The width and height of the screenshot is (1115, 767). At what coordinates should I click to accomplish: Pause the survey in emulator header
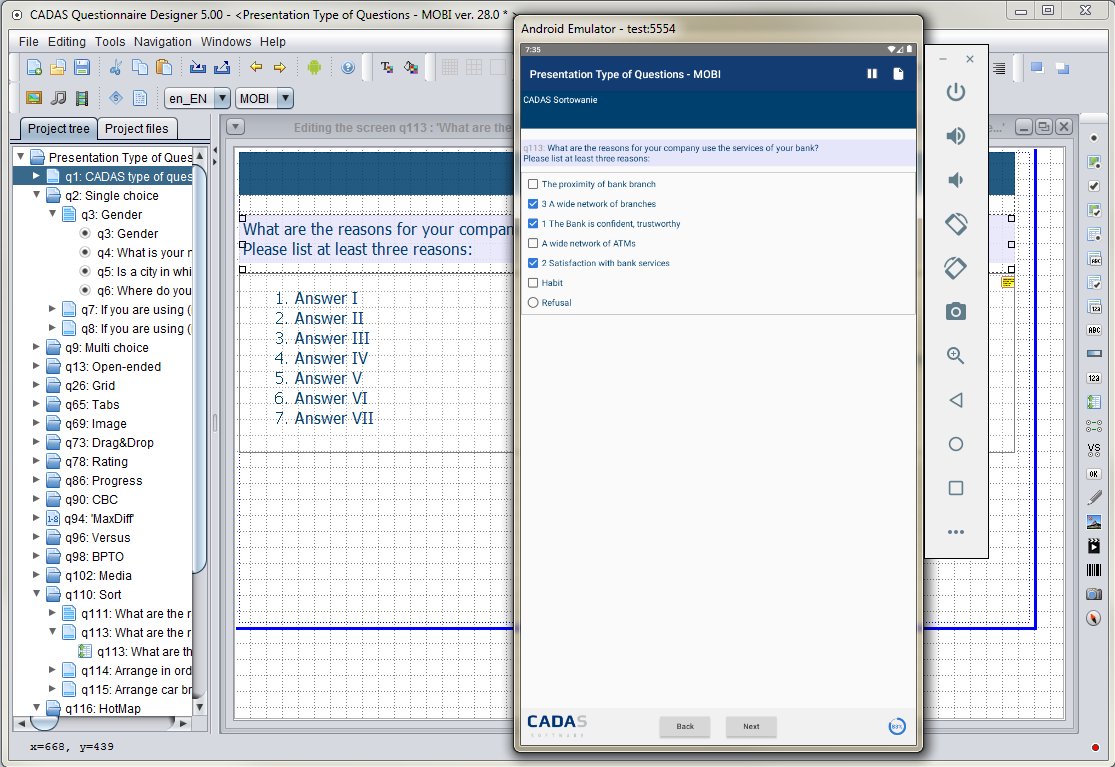(x=872, y=74)
